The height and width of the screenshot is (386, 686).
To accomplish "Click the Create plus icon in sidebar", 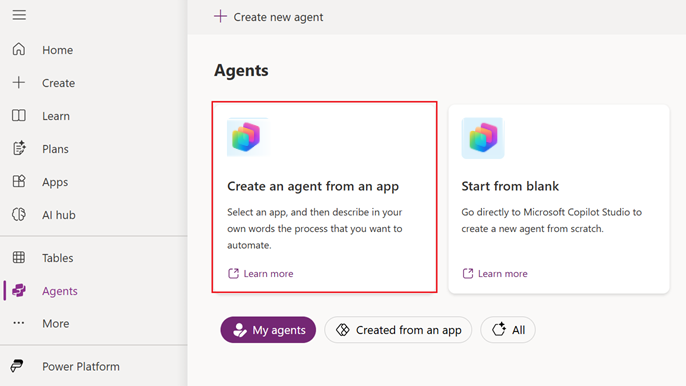I will click(x=19, y=82).
